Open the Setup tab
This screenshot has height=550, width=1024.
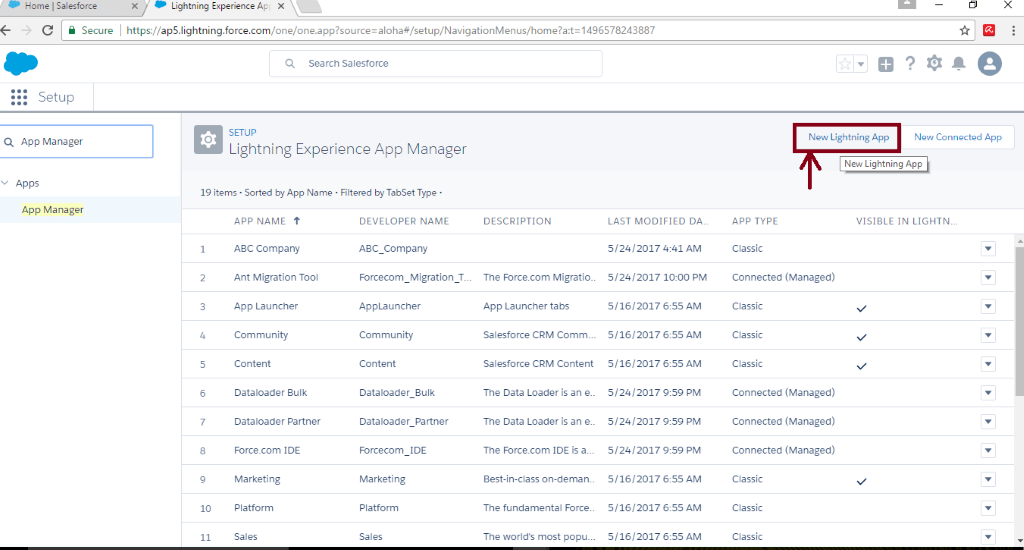[x=56, y=97]
